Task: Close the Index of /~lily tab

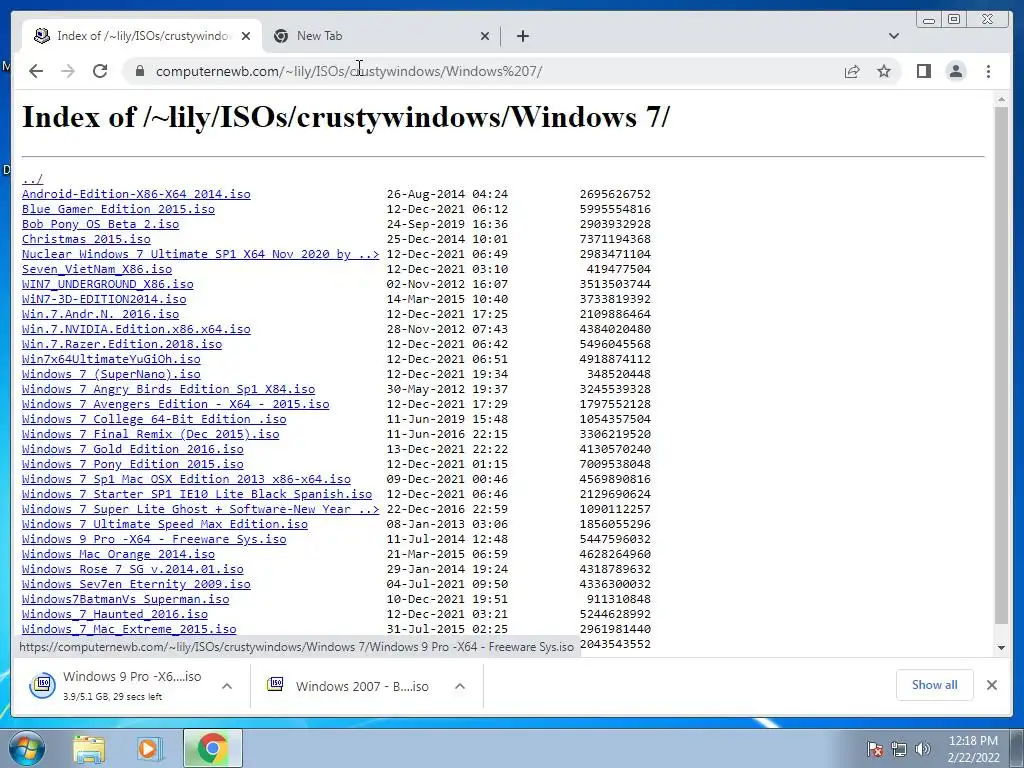Action: click(246, 36)
